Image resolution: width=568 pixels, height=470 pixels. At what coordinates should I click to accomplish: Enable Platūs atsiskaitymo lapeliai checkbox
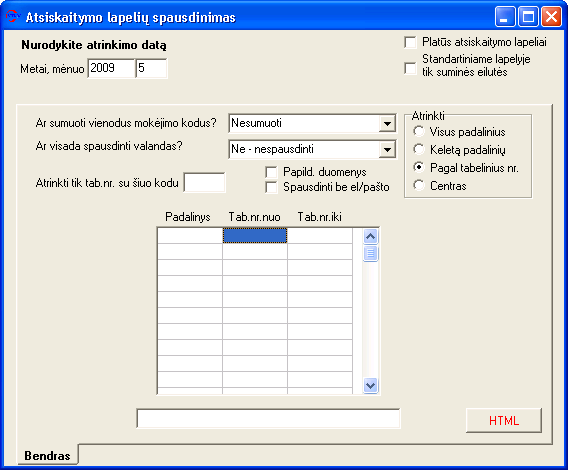[410, 42]
